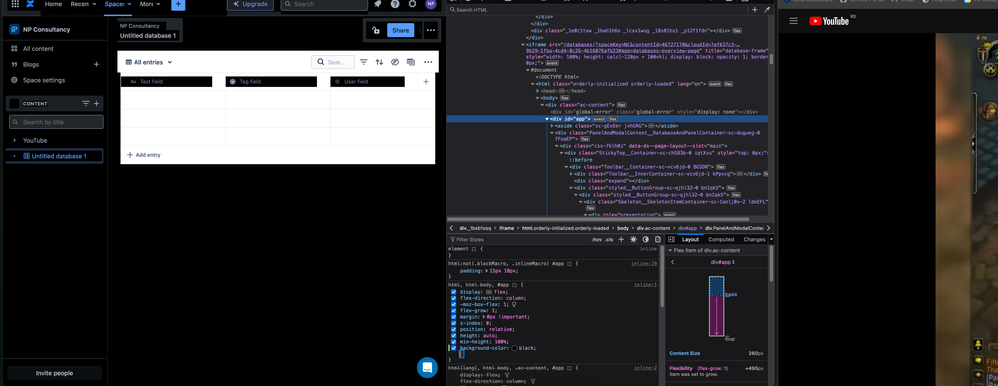Open the Spaces dropdown menu

118,4
